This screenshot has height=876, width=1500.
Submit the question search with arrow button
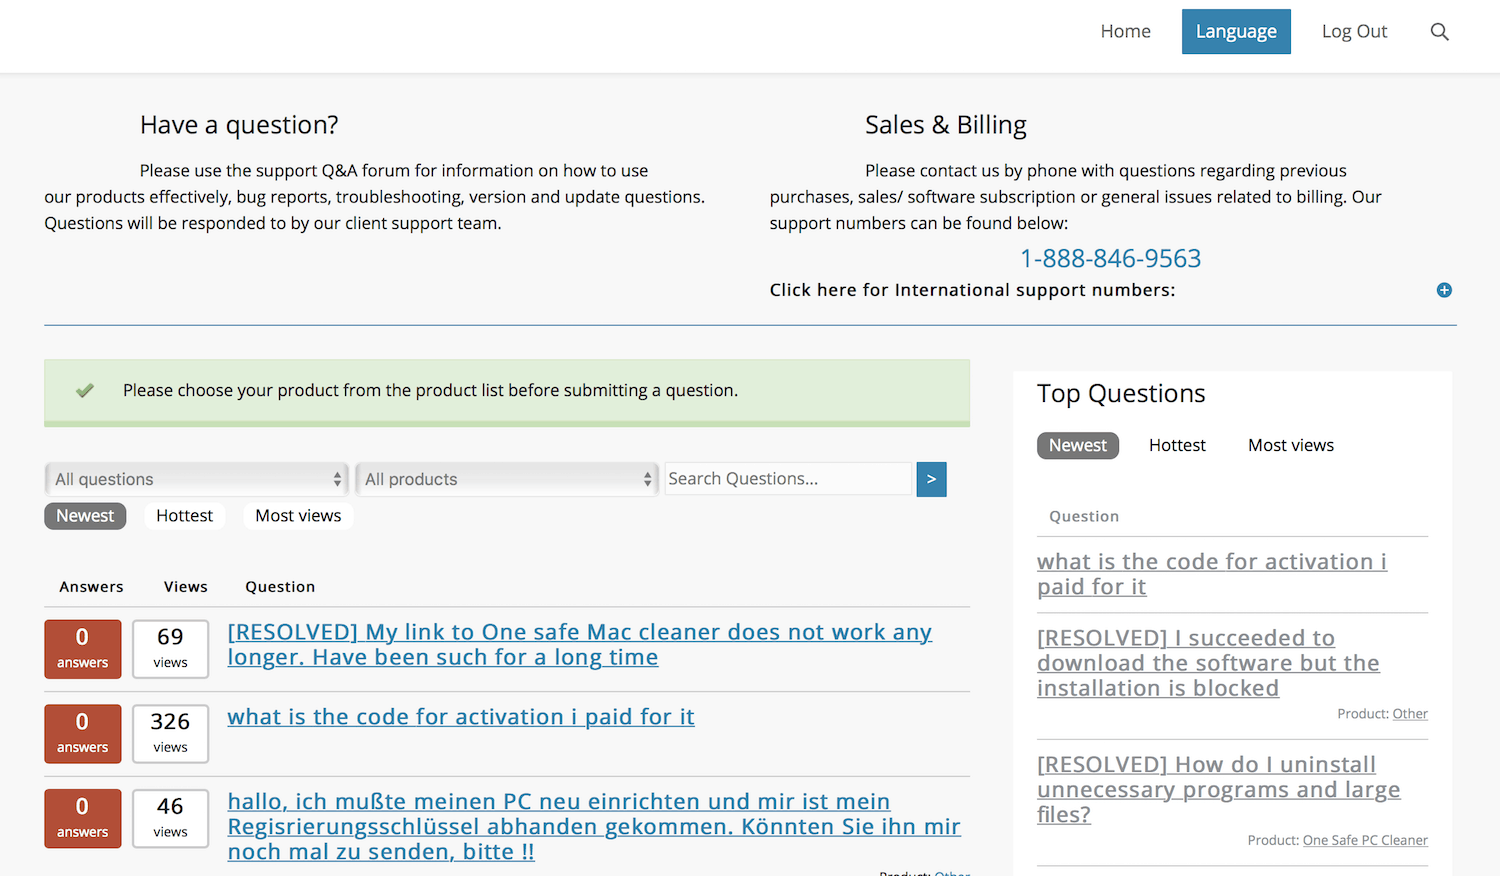(931, 479)
